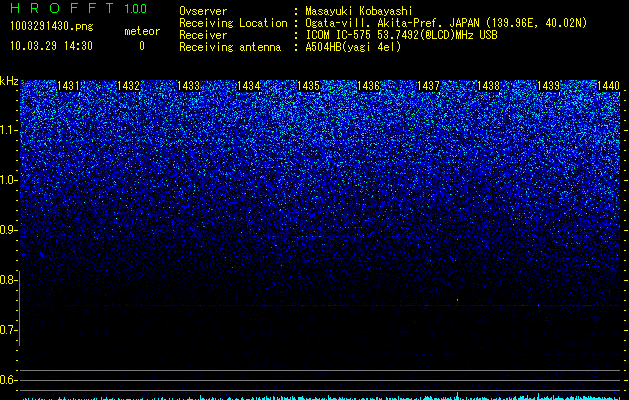
Task: Click the Ogata-vill. Akita-Pref. JAPAN location text
Action: pyautogui.click(x=446, y=23)
